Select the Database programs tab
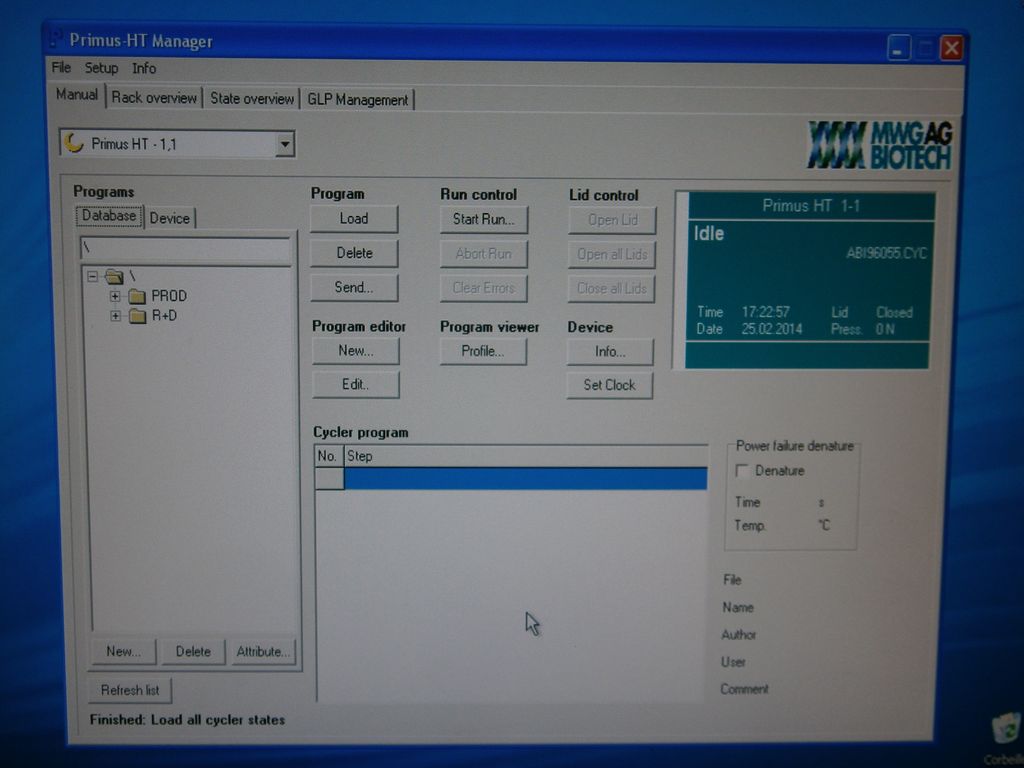 pyautogui.click(x=109, y=216)
